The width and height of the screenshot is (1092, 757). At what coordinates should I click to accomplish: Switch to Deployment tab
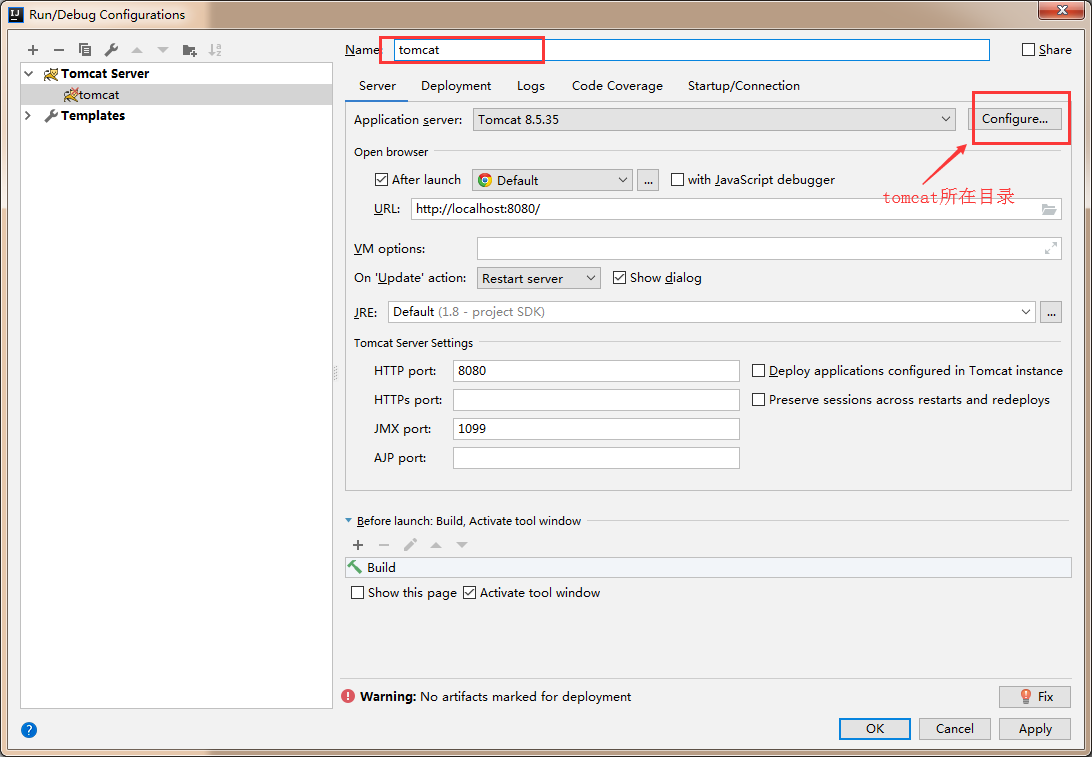tap(456, 86)
